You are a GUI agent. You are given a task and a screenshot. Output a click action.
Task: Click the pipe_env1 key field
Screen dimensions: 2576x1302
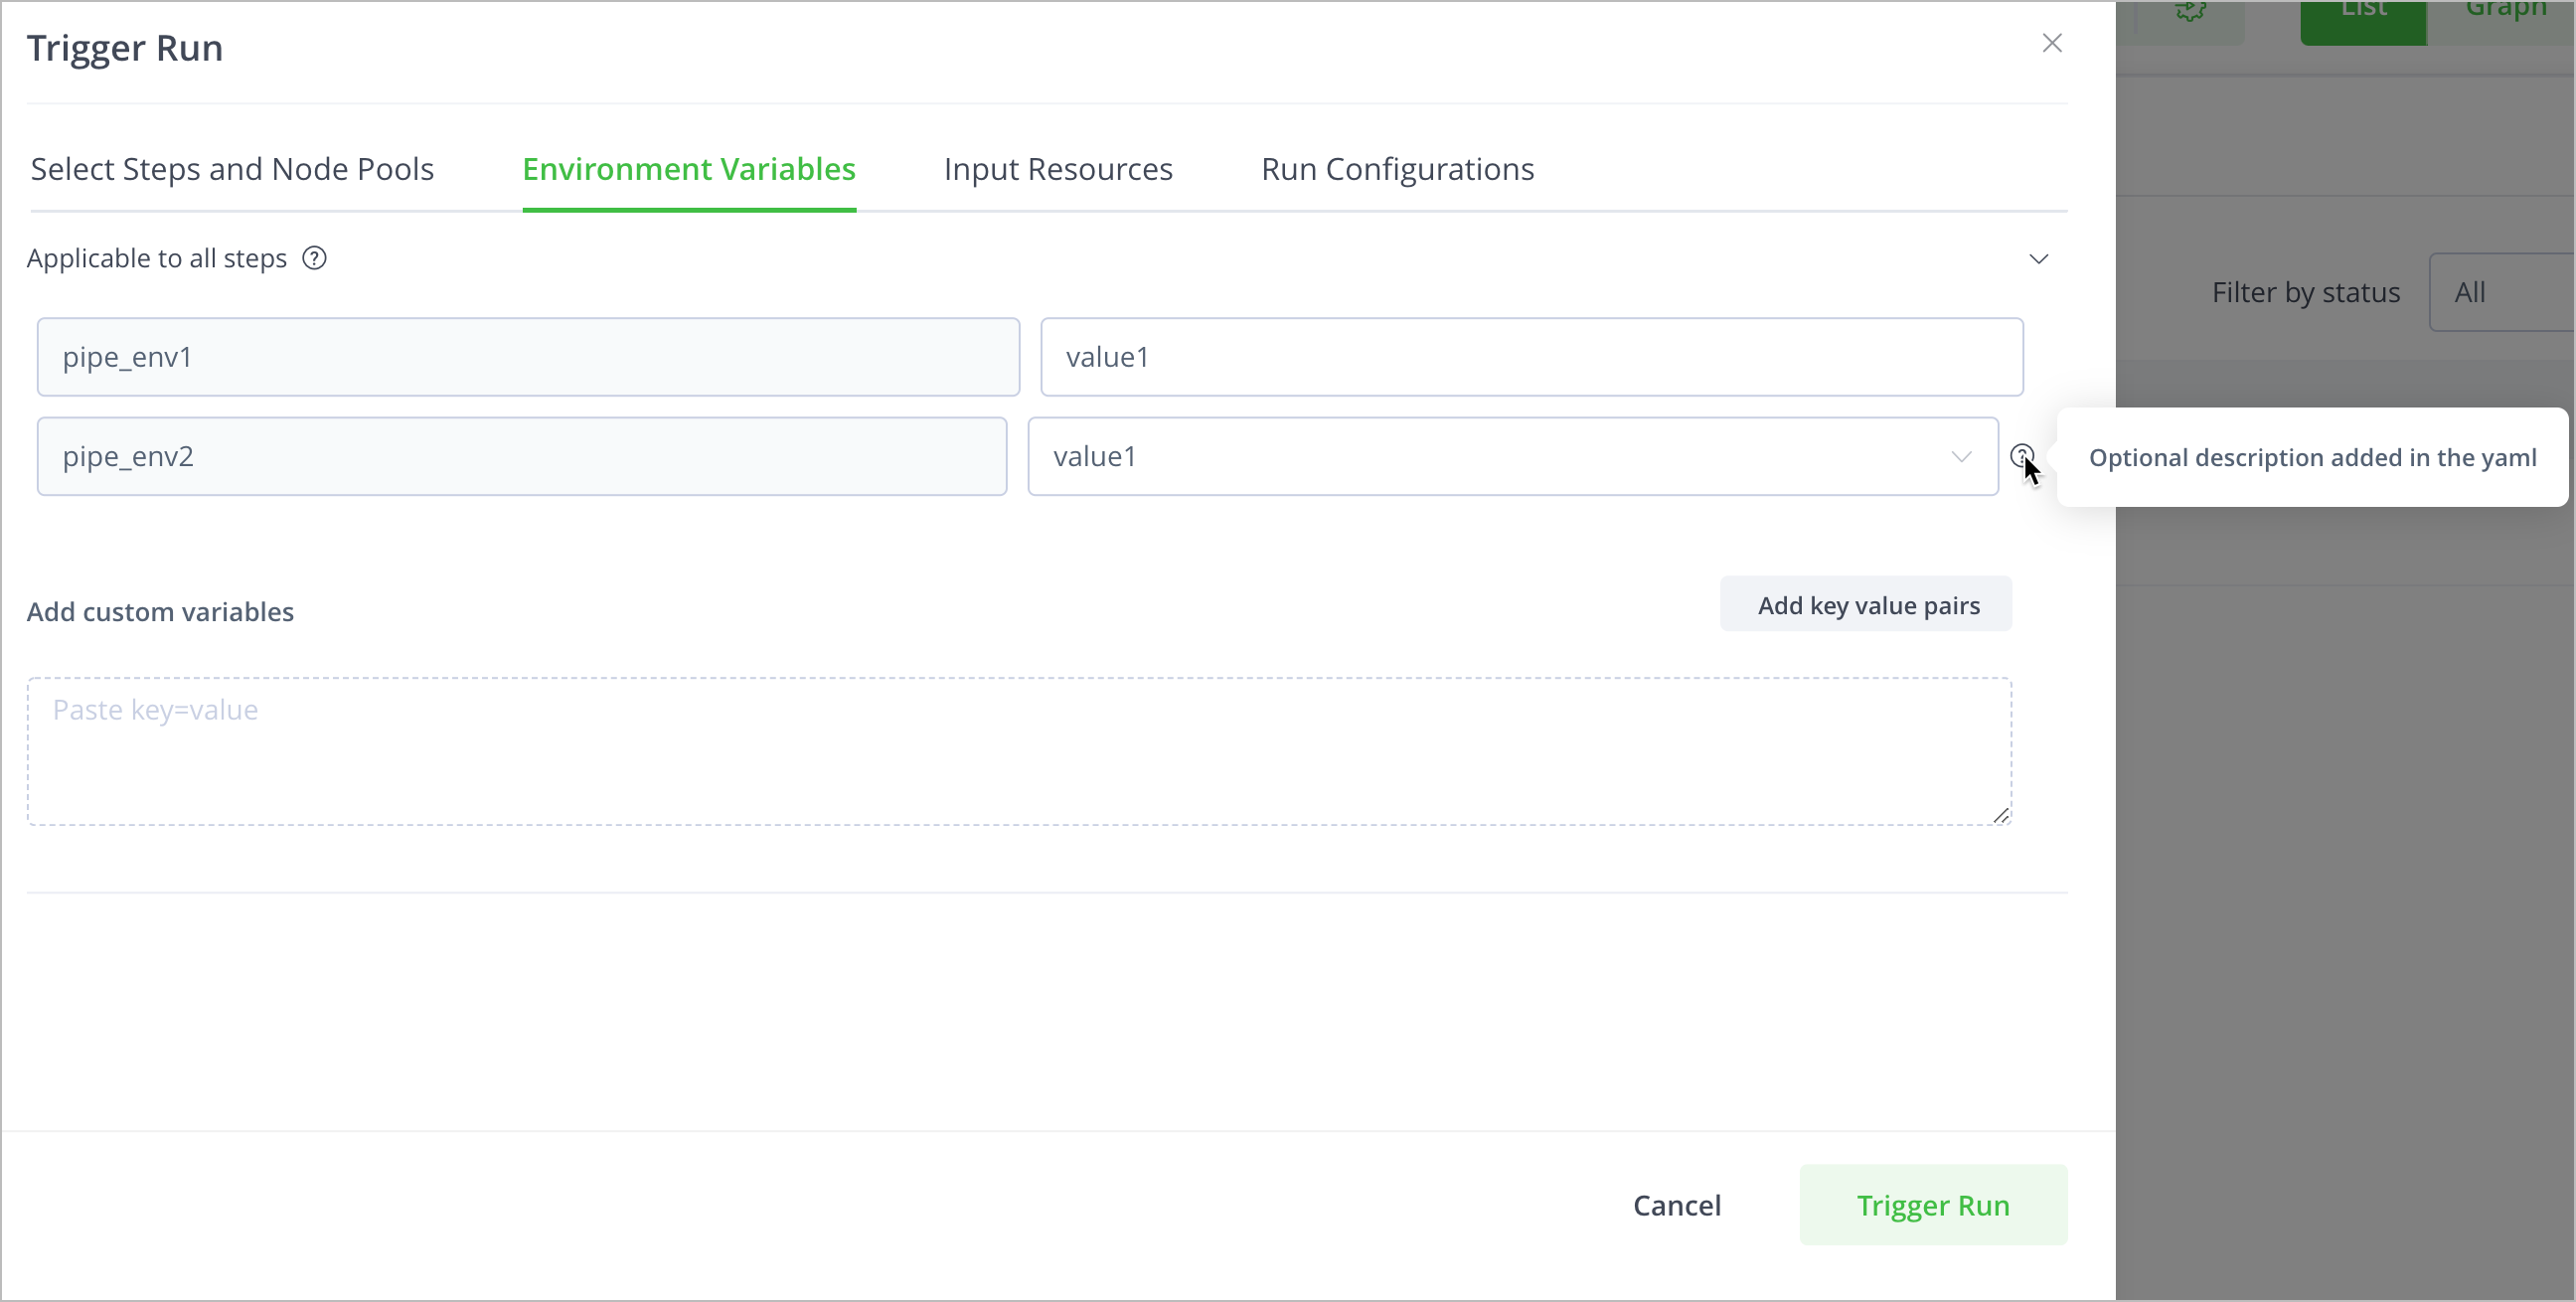tap(528, 357)
